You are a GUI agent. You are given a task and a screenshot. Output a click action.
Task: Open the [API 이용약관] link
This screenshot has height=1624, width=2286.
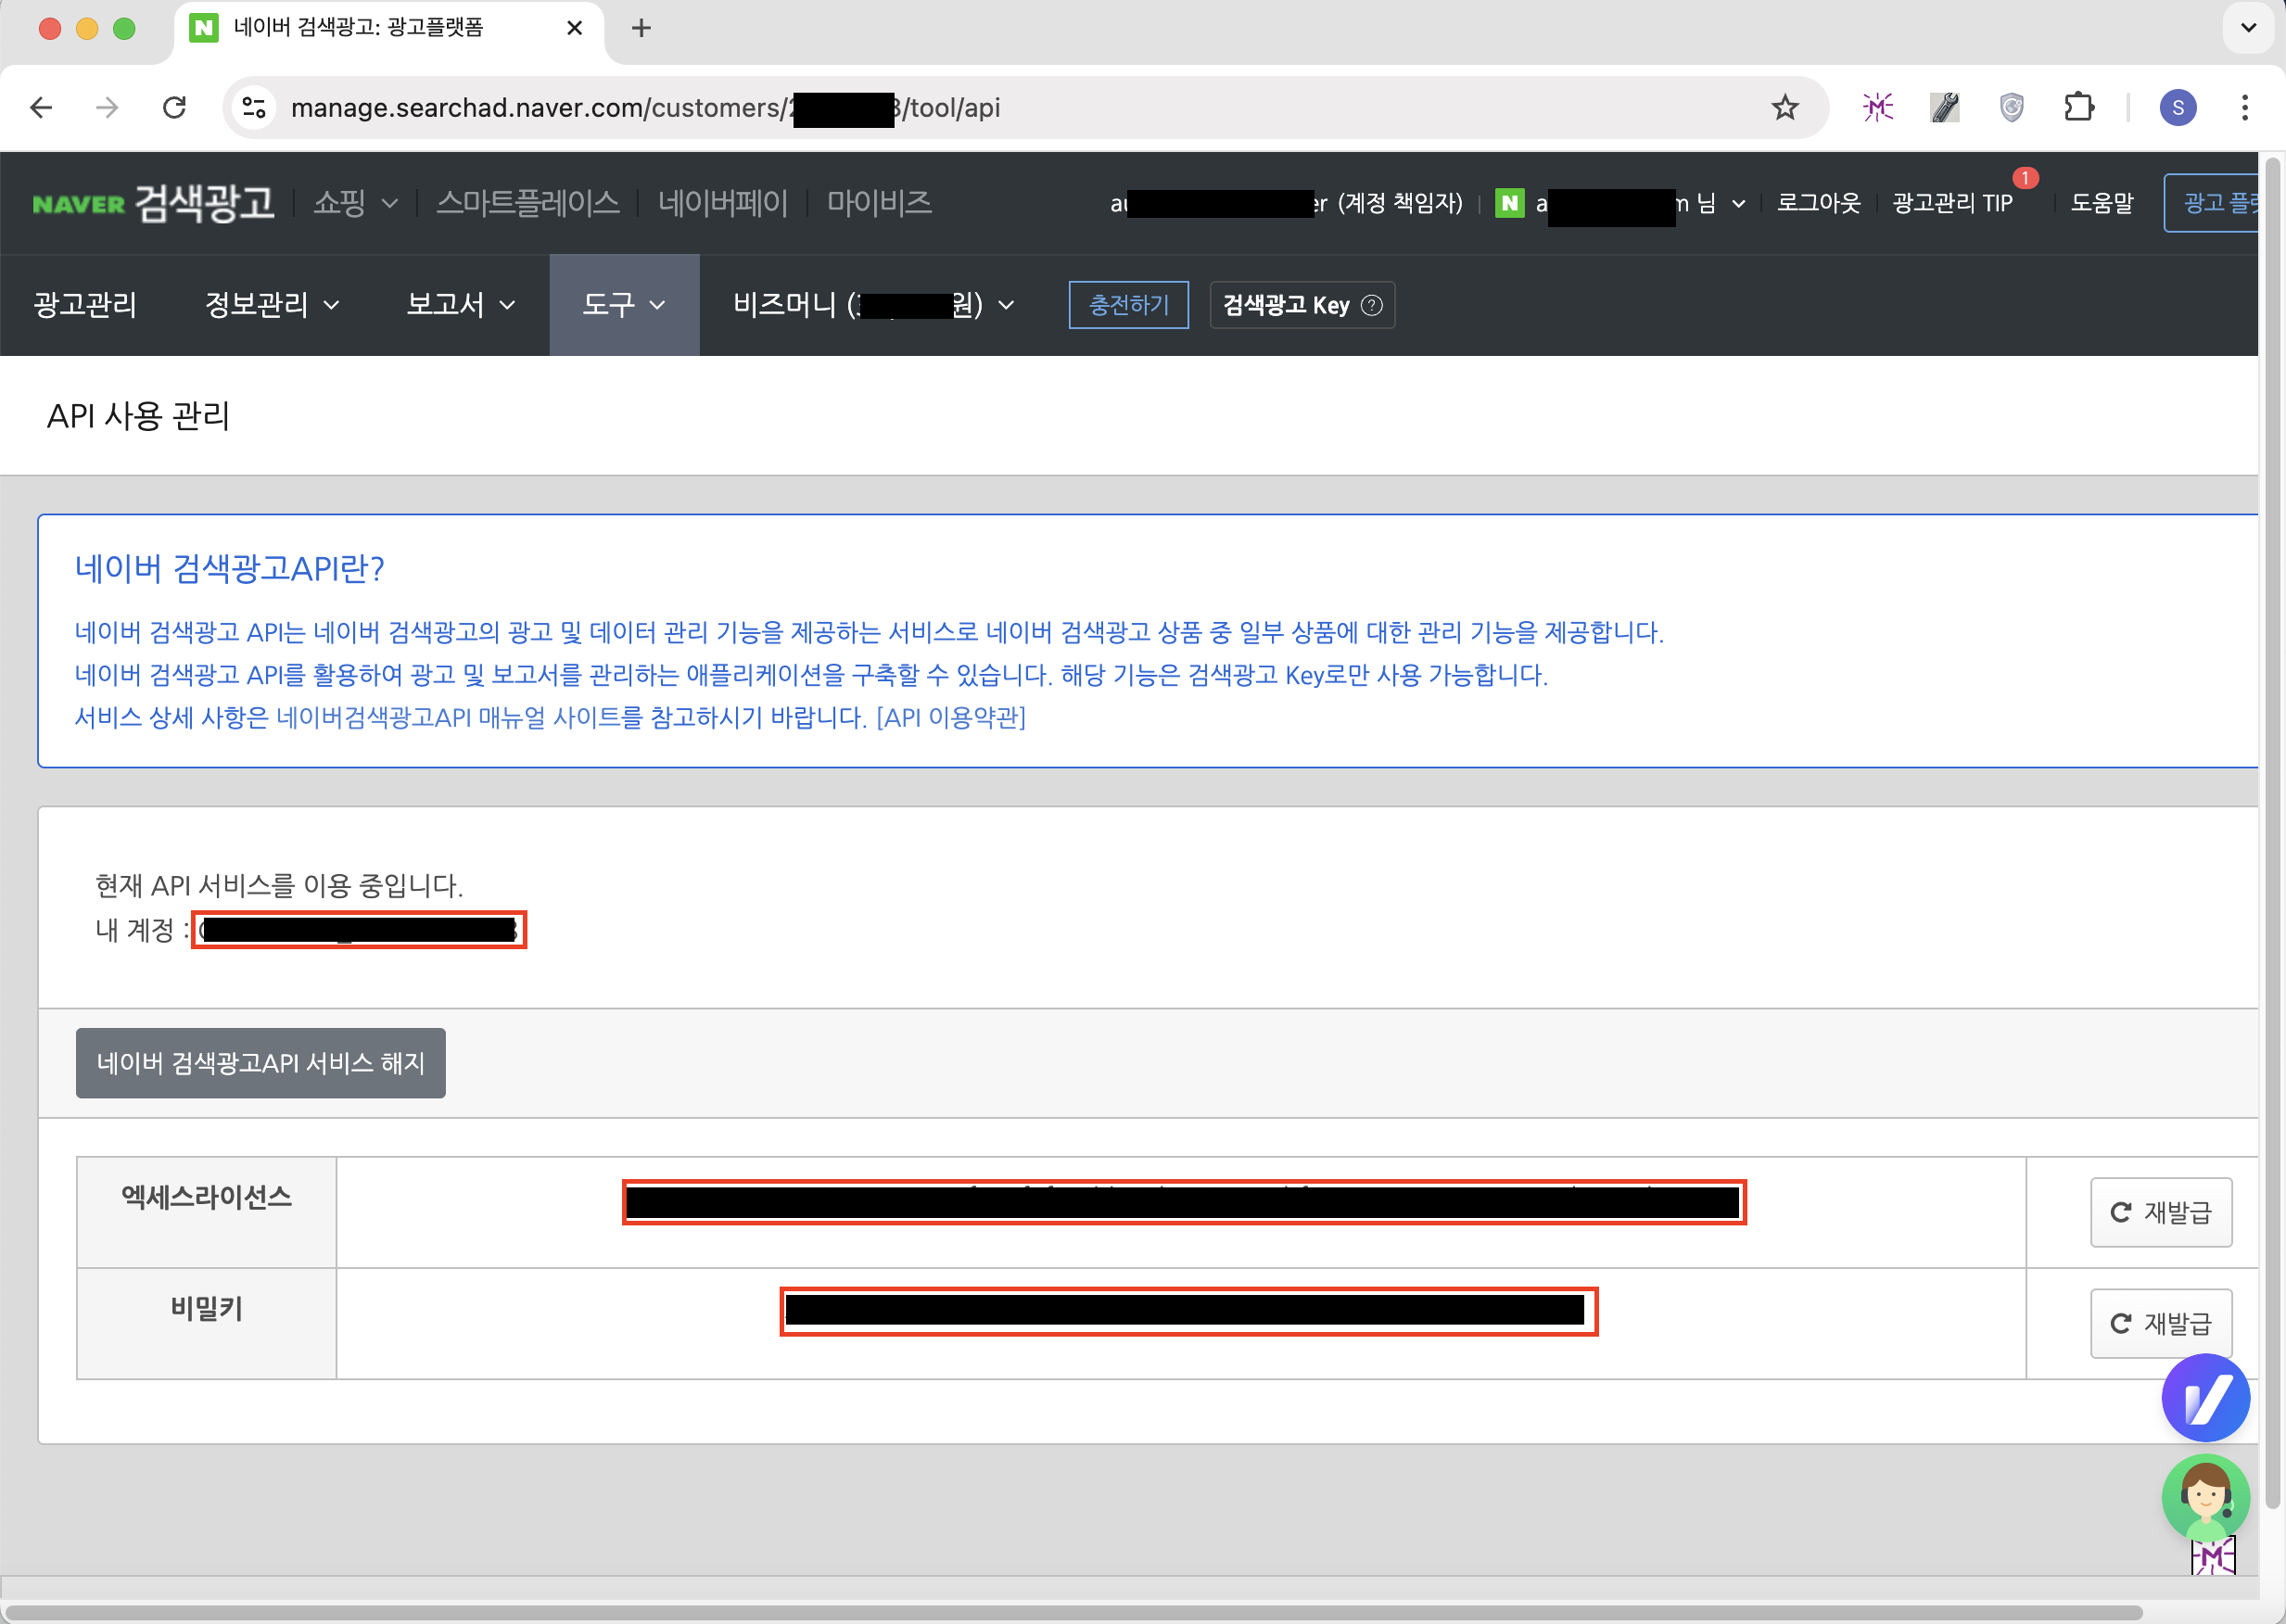pyautogui.click(x=950, y=717)
